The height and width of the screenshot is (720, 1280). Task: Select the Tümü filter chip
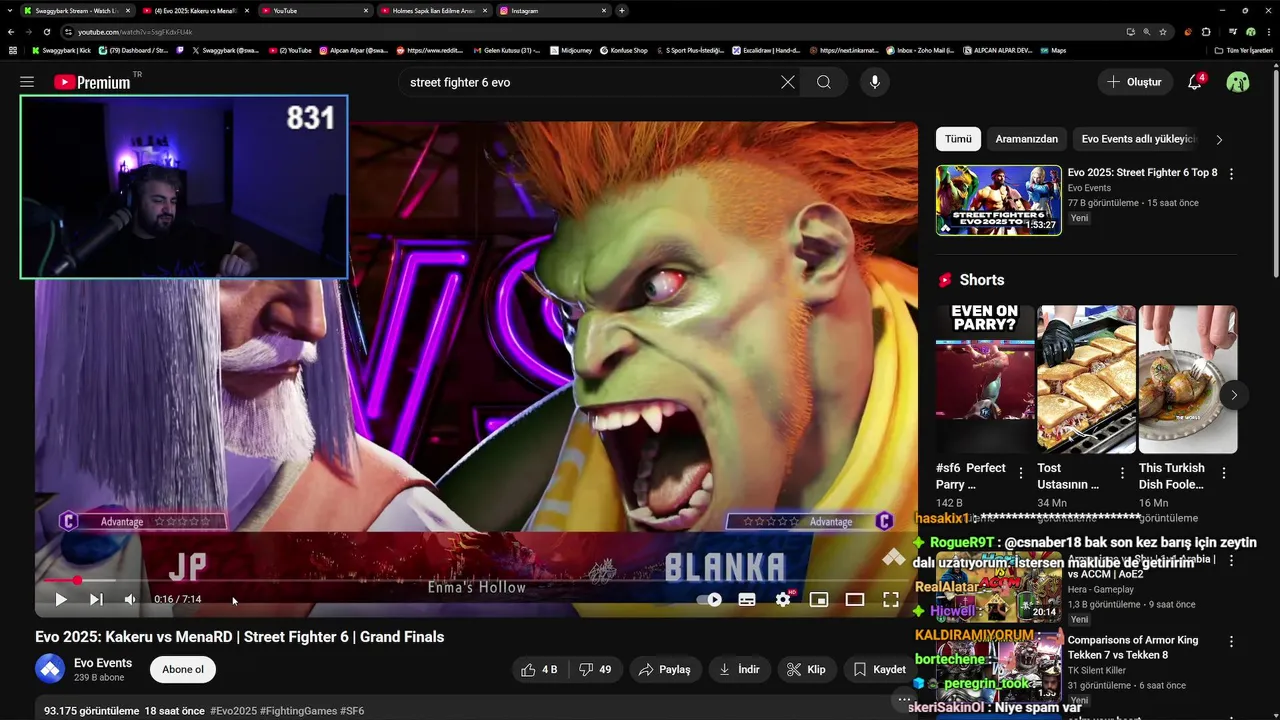coord(958,139)
